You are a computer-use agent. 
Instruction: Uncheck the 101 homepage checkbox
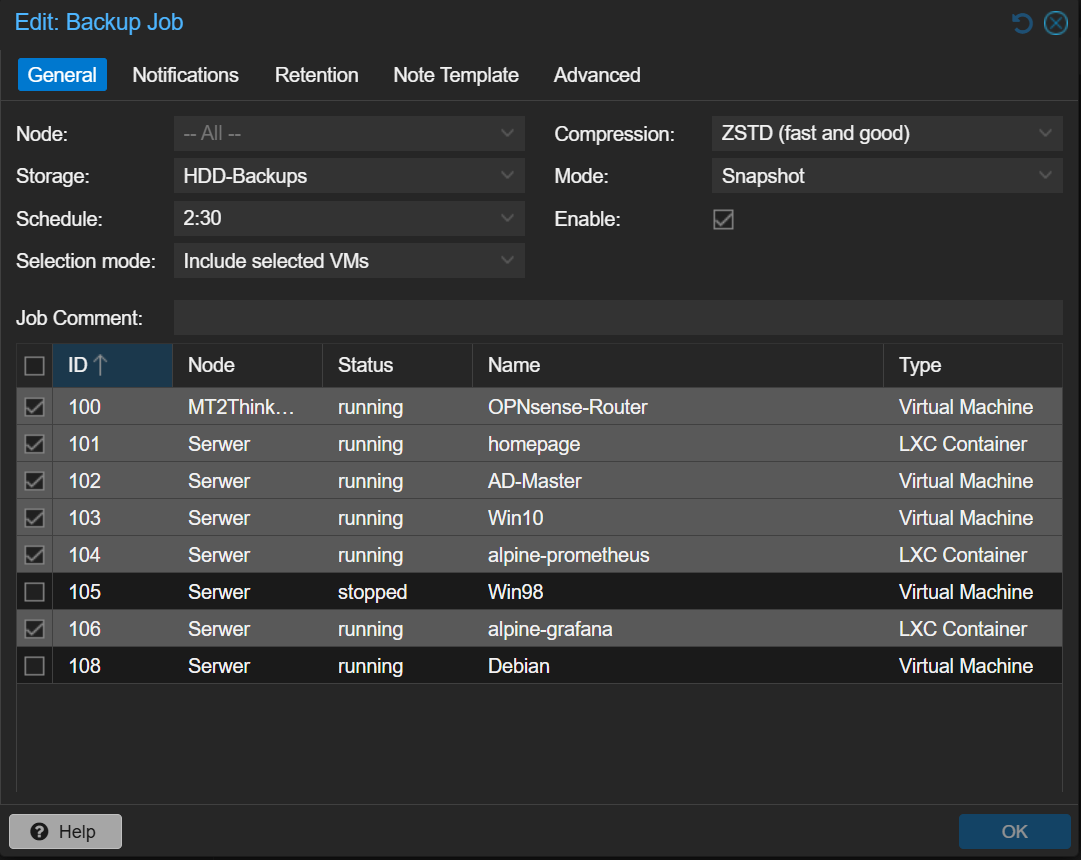(x=34, y=443)
